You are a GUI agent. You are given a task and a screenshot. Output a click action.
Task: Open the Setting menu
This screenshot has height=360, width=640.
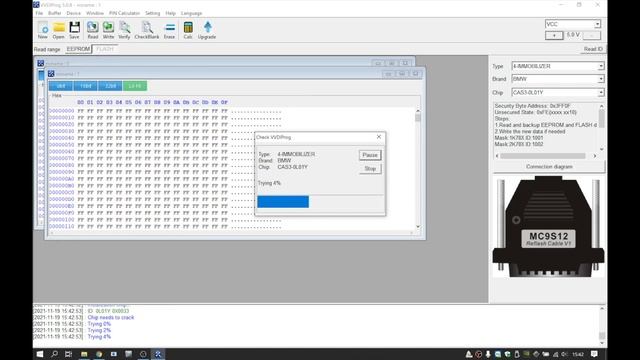tap(153, 13)
